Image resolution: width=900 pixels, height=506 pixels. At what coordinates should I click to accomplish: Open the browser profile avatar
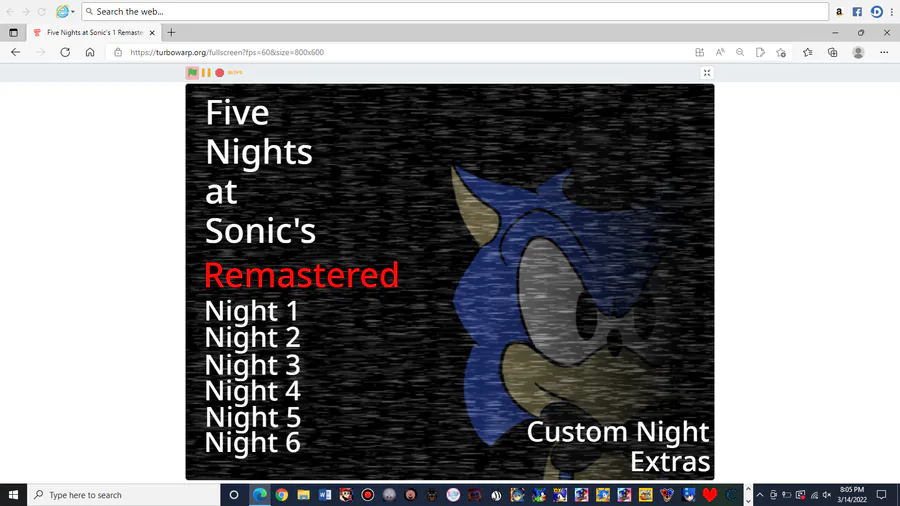(x=858, y=52)
